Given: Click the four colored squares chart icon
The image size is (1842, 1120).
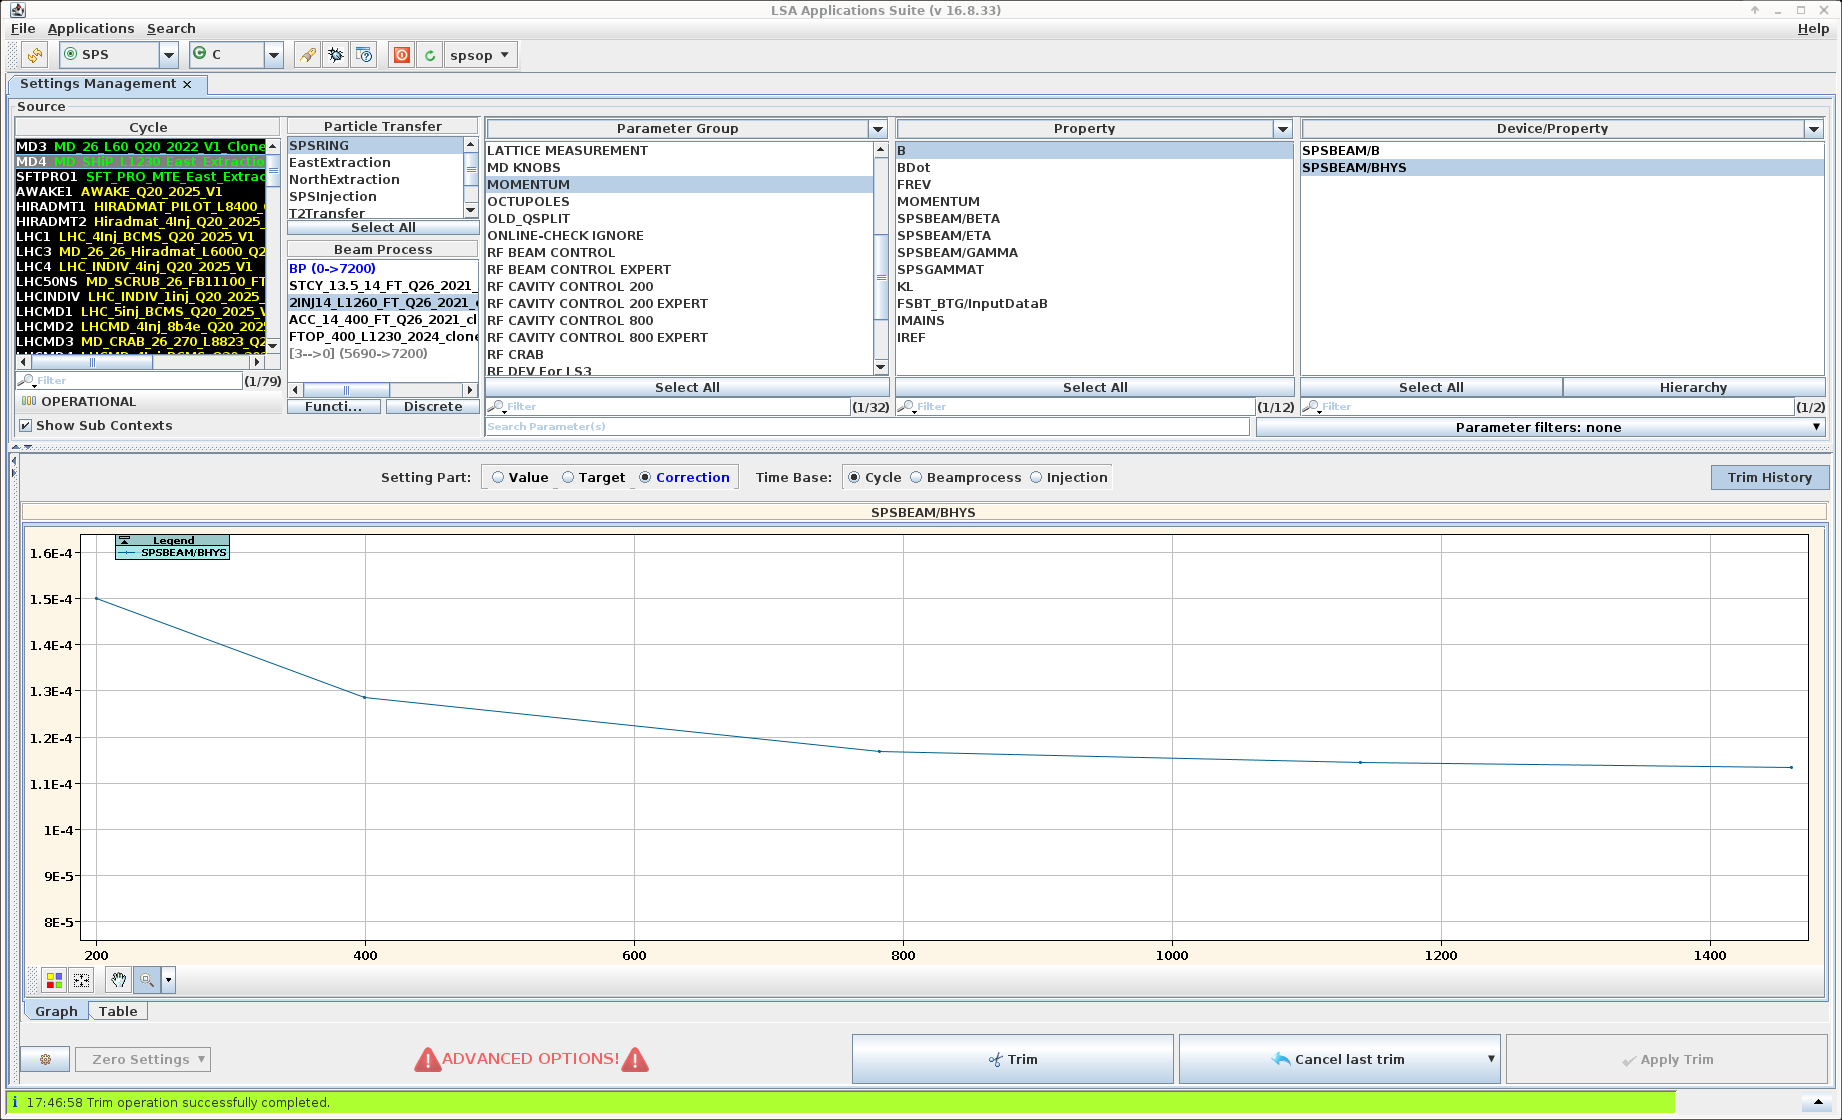Looking at the screenshot, I should [54, 980].
